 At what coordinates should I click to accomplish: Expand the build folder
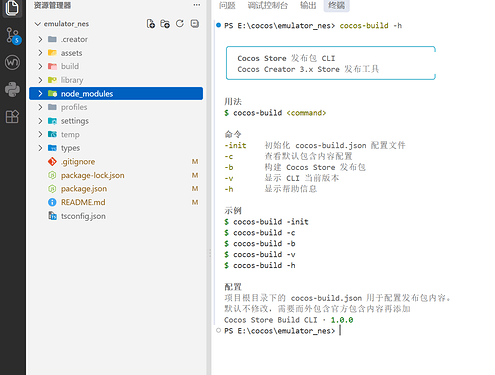pyautogui.click(x=40, y=66)
